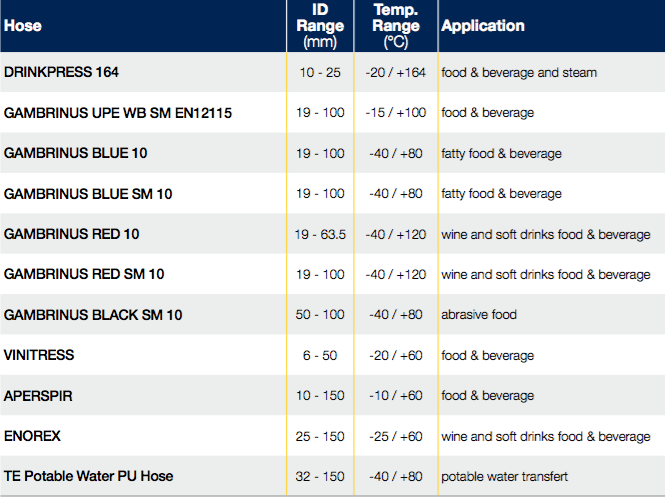The height and width of the screenshot is (498, 665).
Task: Select the potable water transfert application cell
Action: tap(502, 477)
